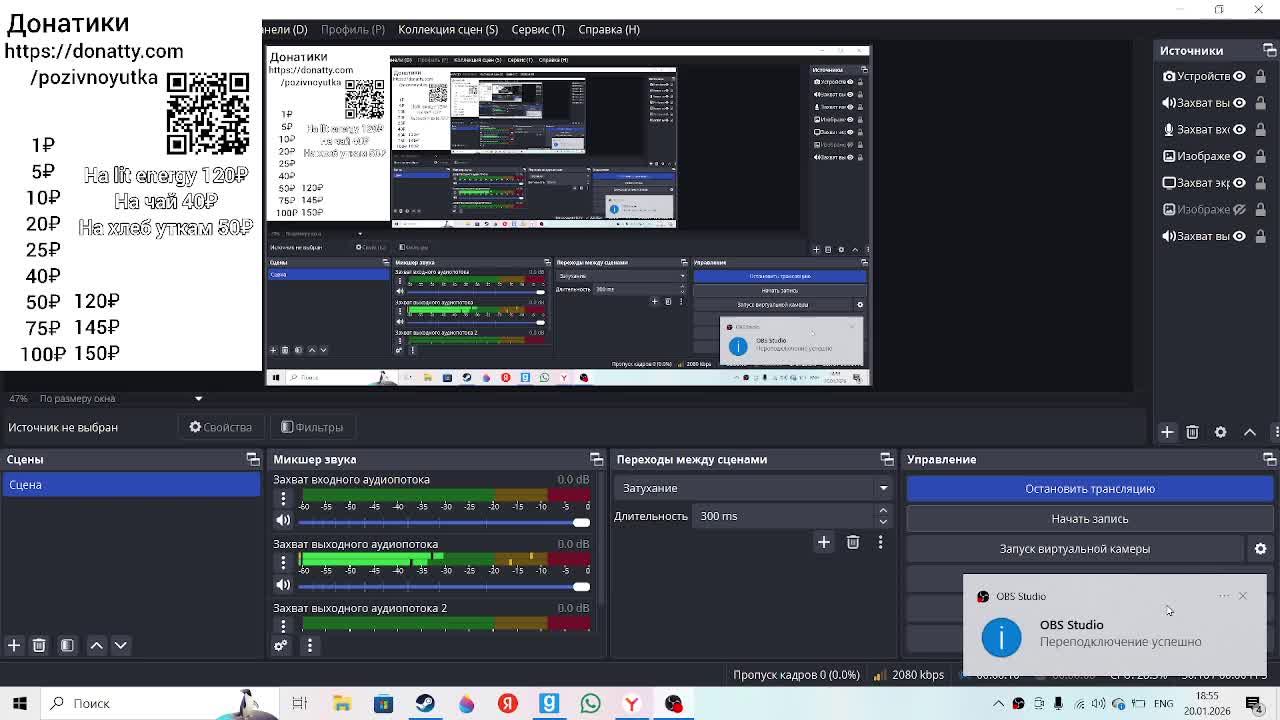1280x720 pixels.
Task: Hide the Захват вхо microphone source
Action: click(1239, 129)
